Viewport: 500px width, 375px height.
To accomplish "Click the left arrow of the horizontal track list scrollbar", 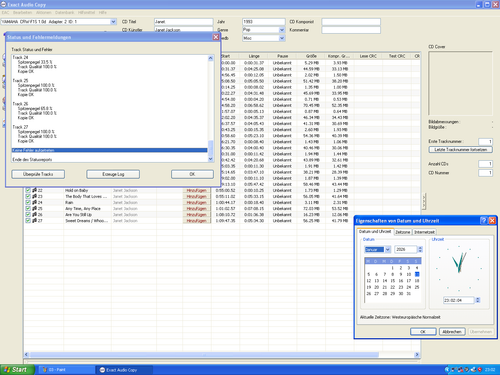I will (x=27, y=355).
